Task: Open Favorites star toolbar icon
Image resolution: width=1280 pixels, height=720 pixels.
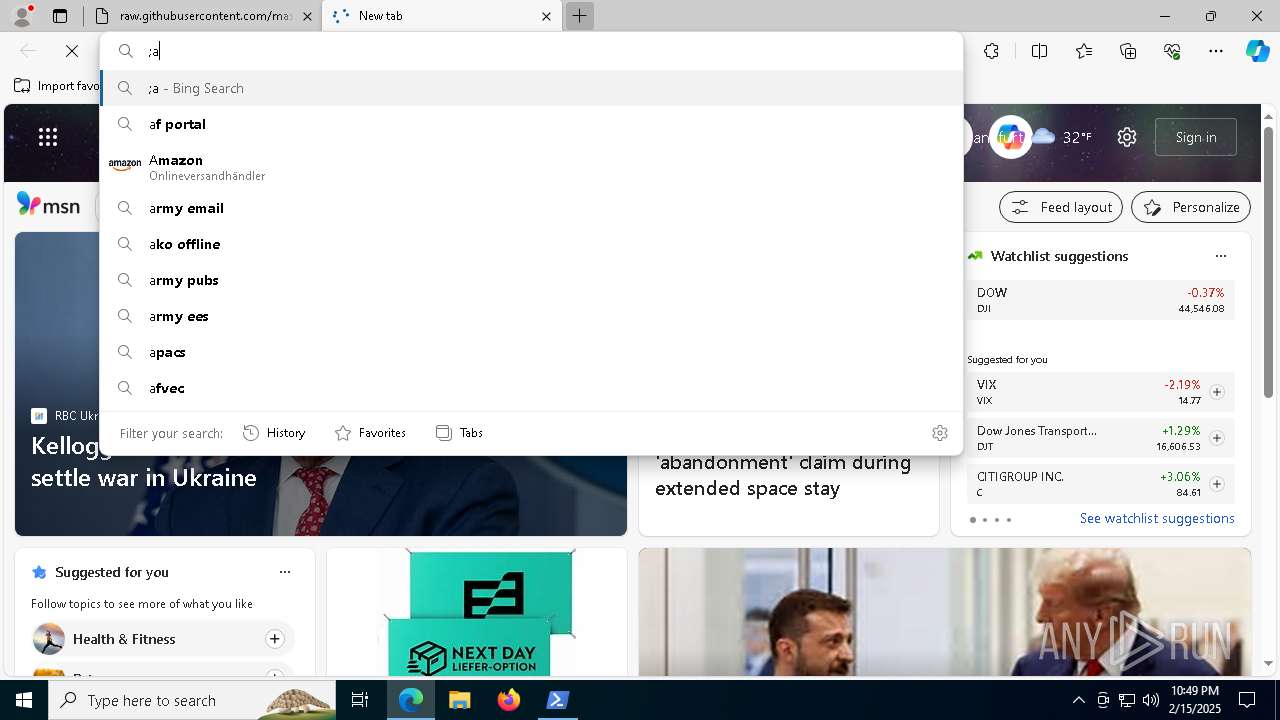Action: 1084,51
